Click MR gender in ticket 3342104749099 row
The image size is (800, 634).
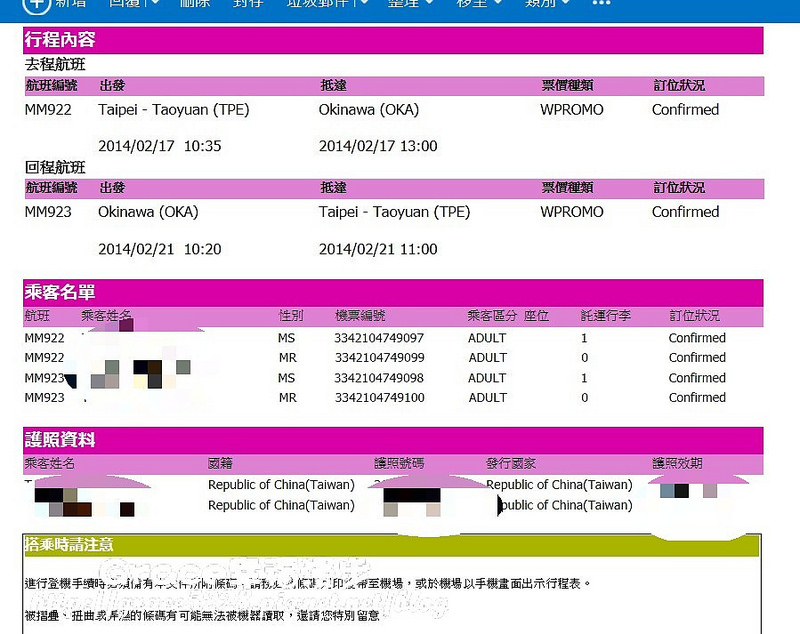tap(287, 358)
